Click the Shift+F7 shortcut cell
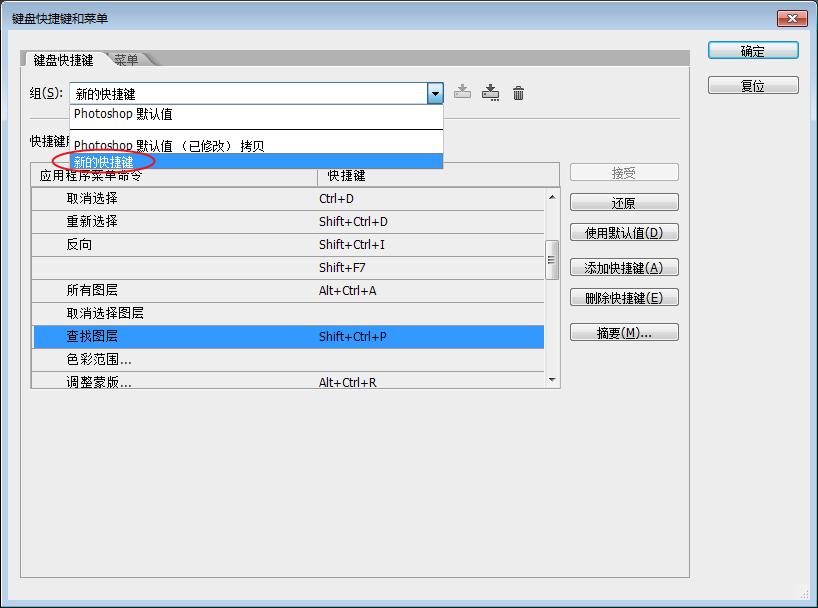The height and width of the screenshot is (608, 818). click(x=342, y=268)
